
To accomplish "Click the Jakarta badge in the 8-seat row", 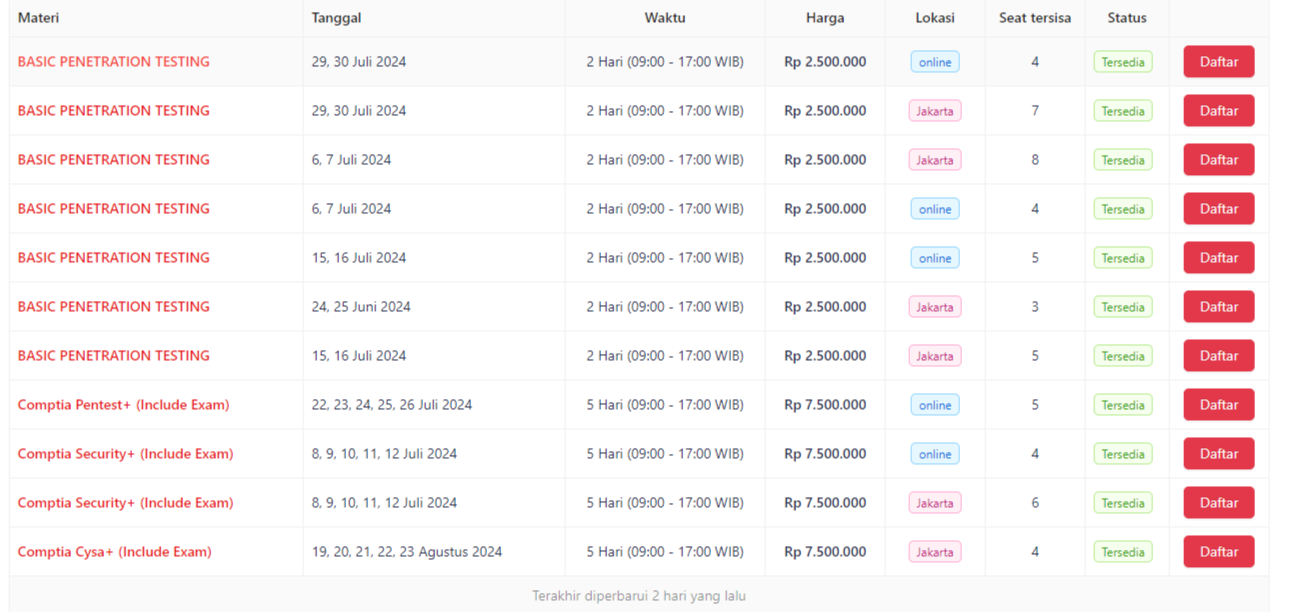I will tap(935, 160).
